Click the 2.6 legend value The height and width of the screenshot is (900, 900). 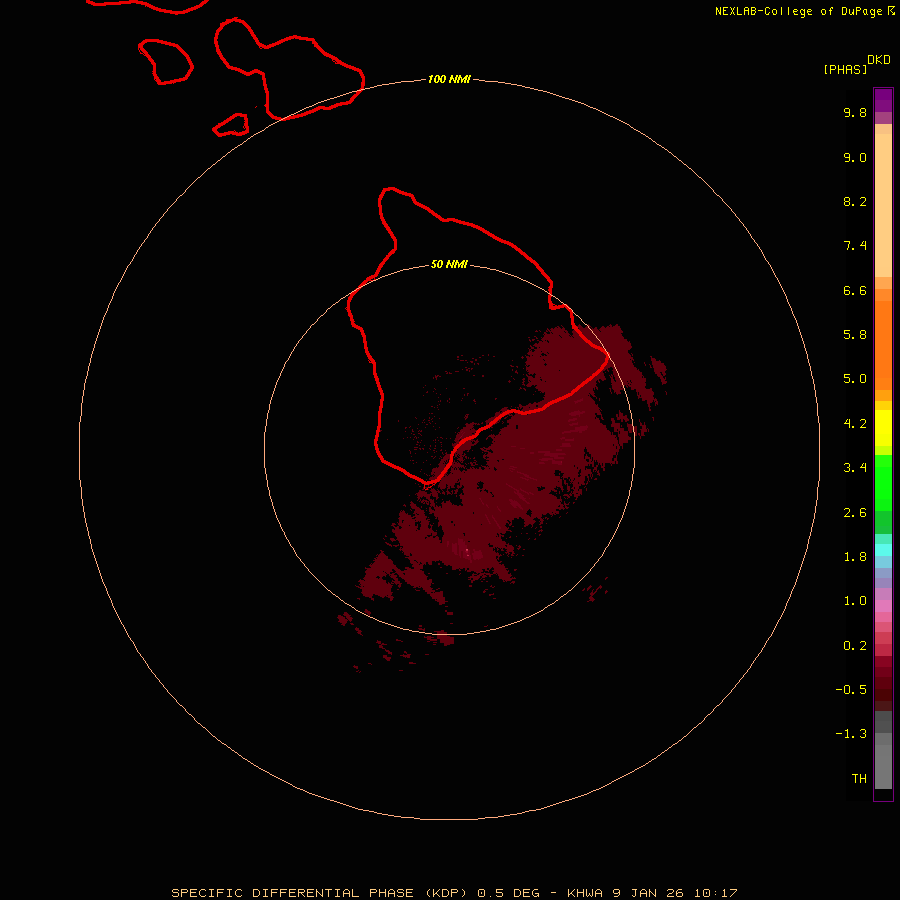855,513
